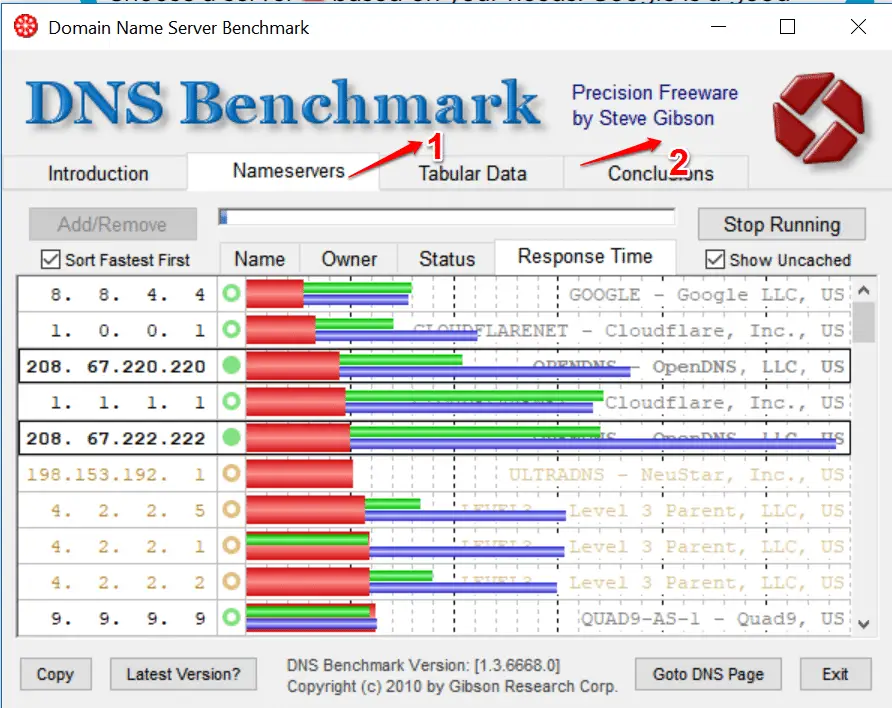
Task: Select the Name sub-tab
Action: coord(260,259)
